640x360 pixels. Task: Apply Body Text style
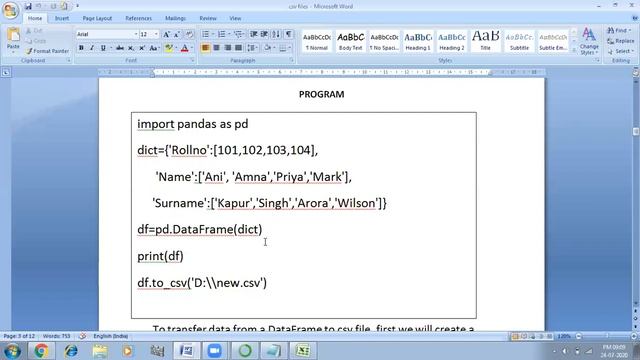351,41
